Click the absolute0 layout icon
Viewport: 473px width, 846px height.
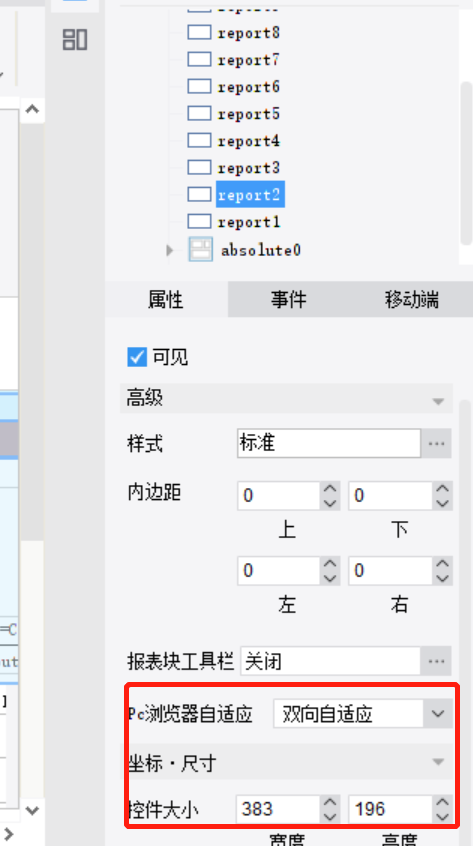[x=200, y=250]
